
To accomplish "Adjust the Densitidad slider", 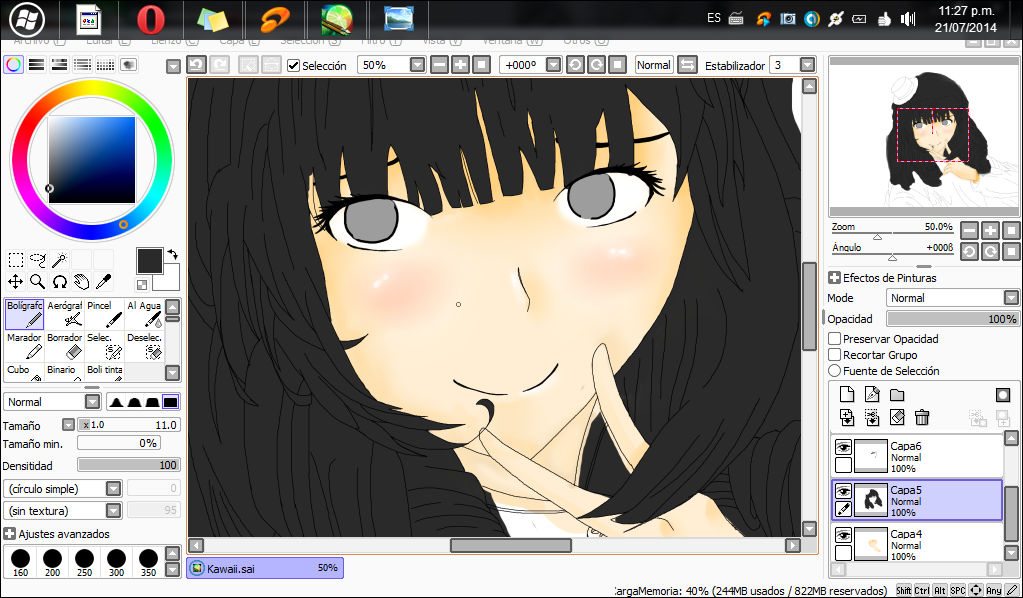I will click(x=129, y=465).
